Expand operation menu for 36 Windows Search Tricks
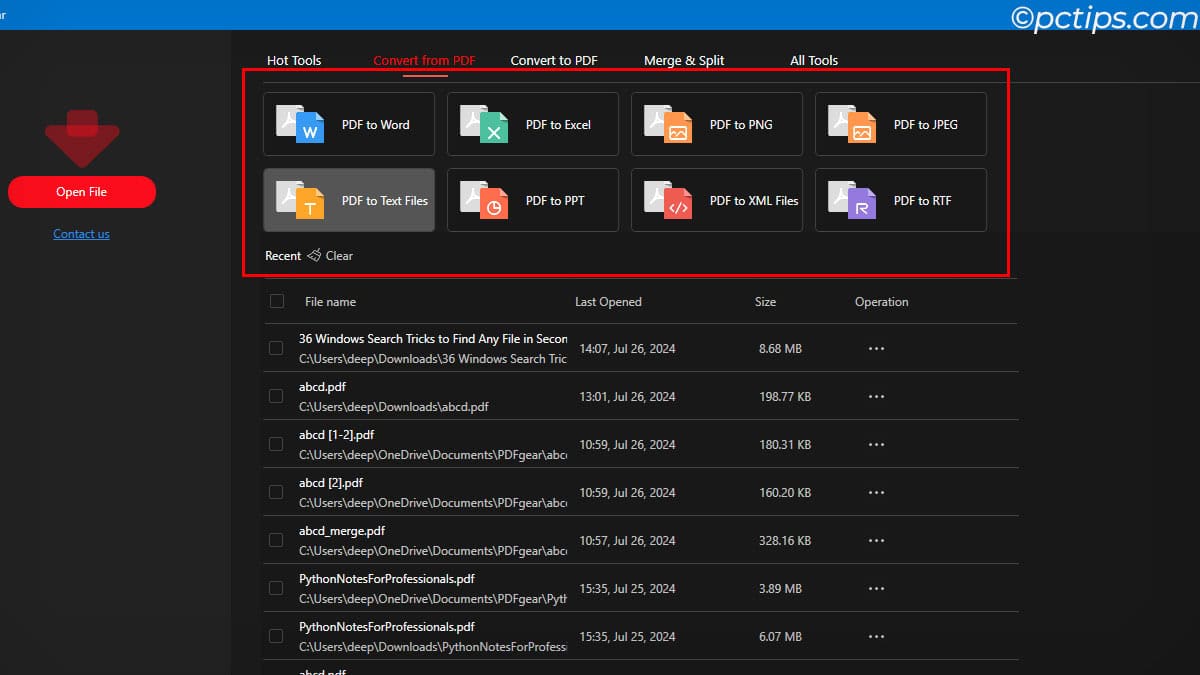 coord(877,349)
